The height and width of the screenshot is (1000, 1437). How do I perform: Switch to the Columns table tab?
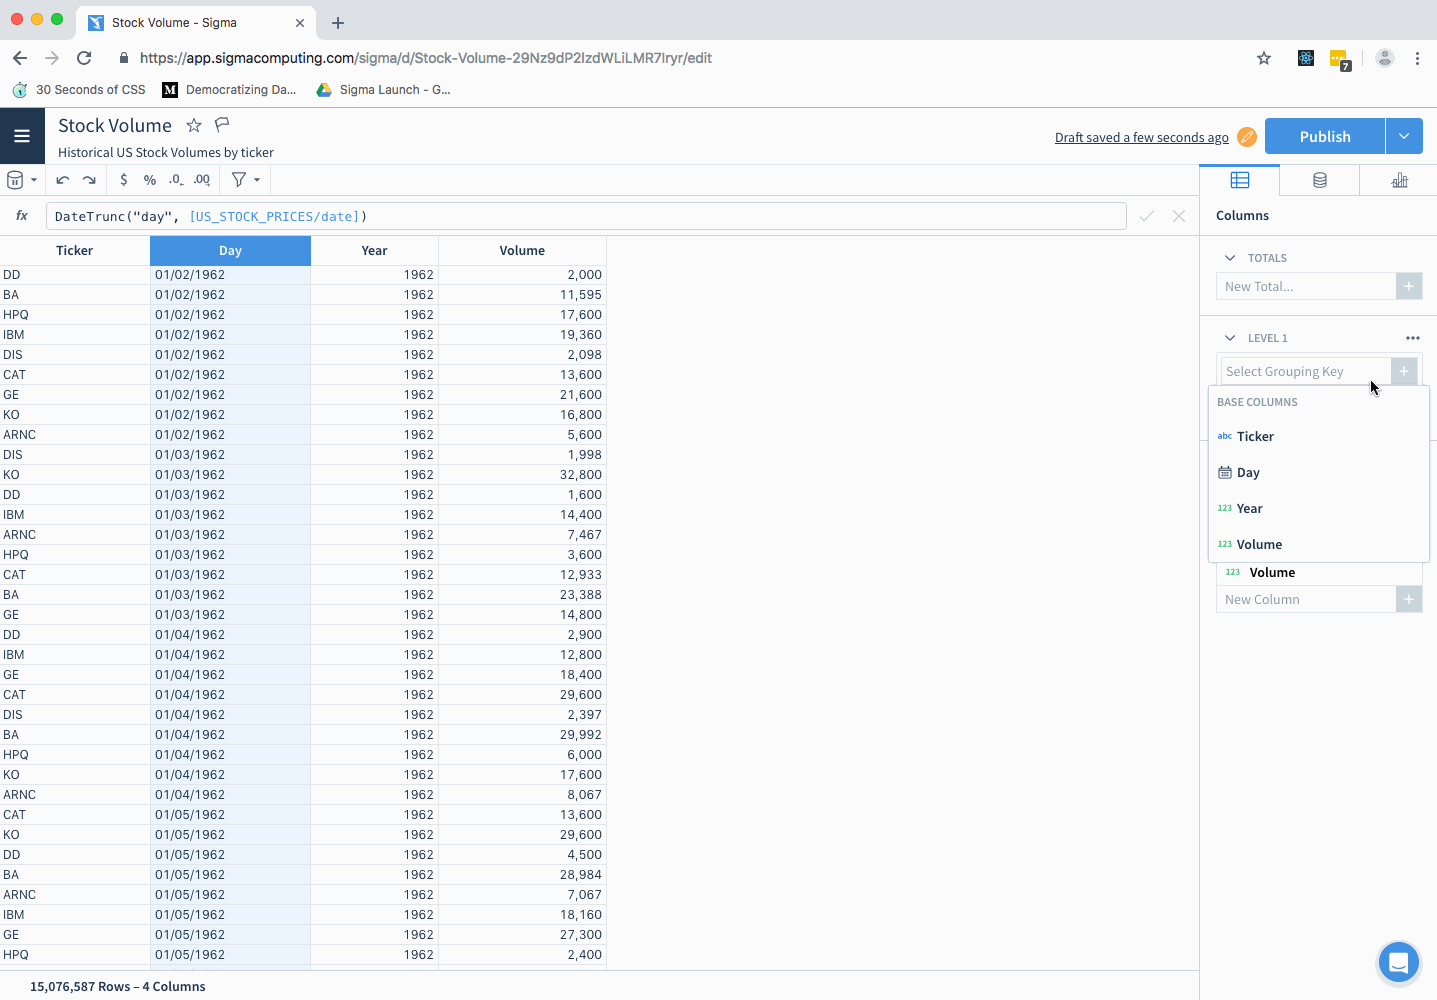[1240, 180]
